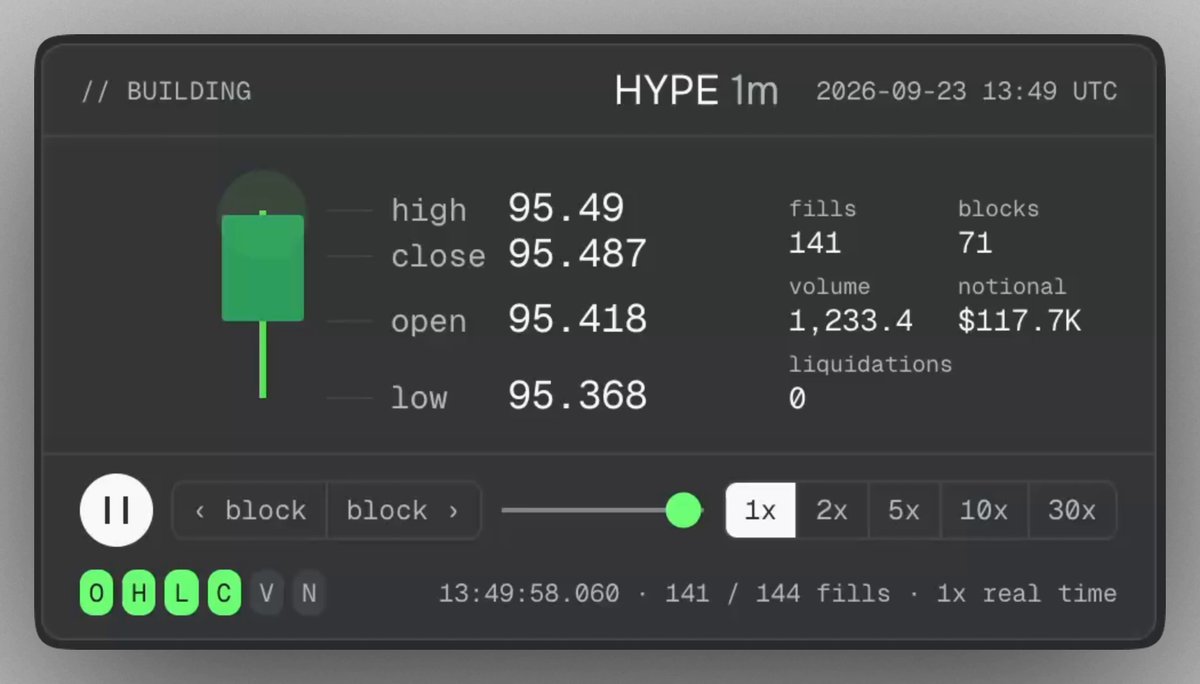Click the blocks count 71
This screenshot has height=684, width=1200.
tap(975, 242)
